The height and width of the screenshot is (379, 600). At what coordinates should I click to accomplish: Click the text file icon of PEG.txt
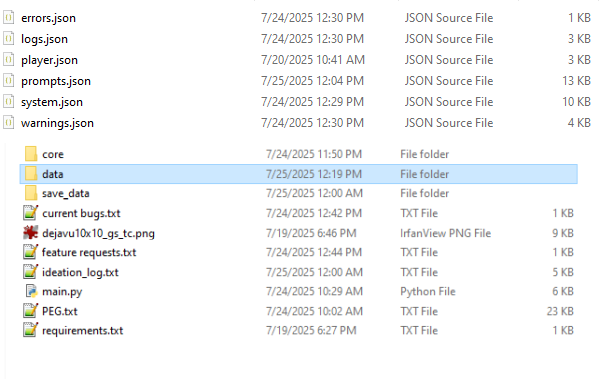click(31, 311)
